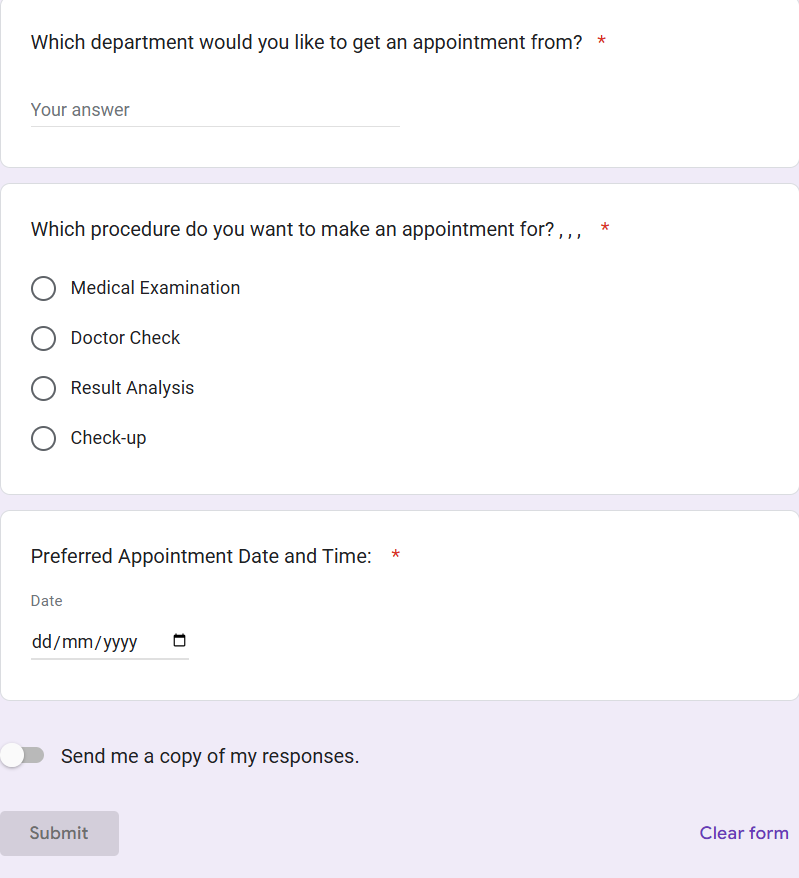The height and width of the screenshot is (878, 799).
Task: Click the yyyy year segment of date
Action: pos(120,642)
